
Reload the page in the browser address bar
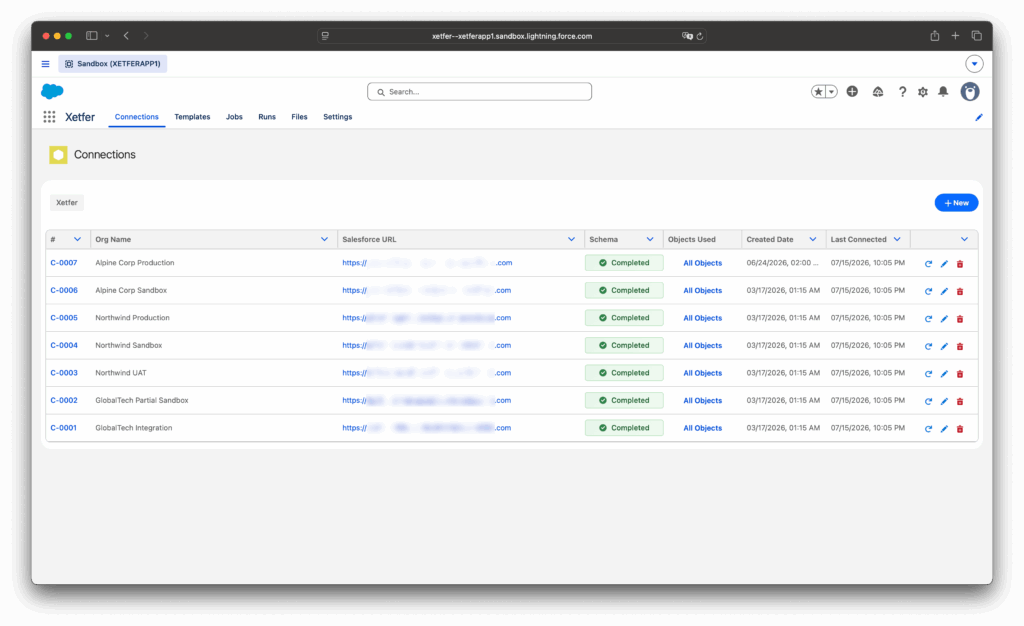[x=699, y=36]
